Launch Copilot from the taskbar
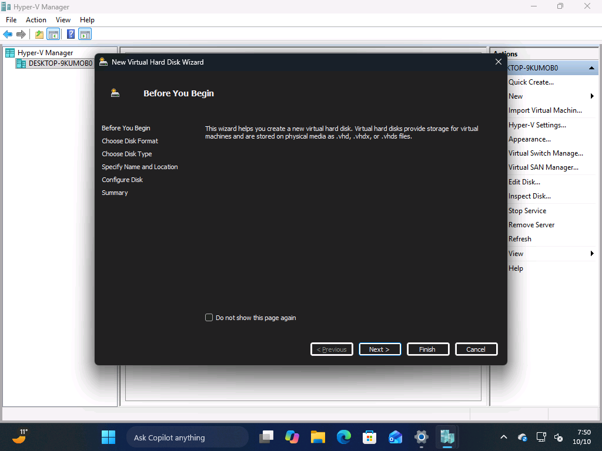The image size is (602, 451). coord(292,437)
